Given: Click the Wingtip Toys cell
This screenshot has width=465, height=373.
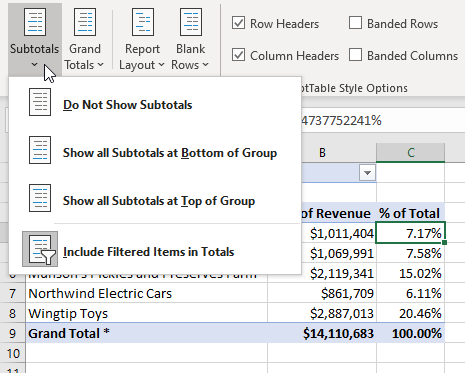Looking at the screenshot, I should [x=147, y=313].
